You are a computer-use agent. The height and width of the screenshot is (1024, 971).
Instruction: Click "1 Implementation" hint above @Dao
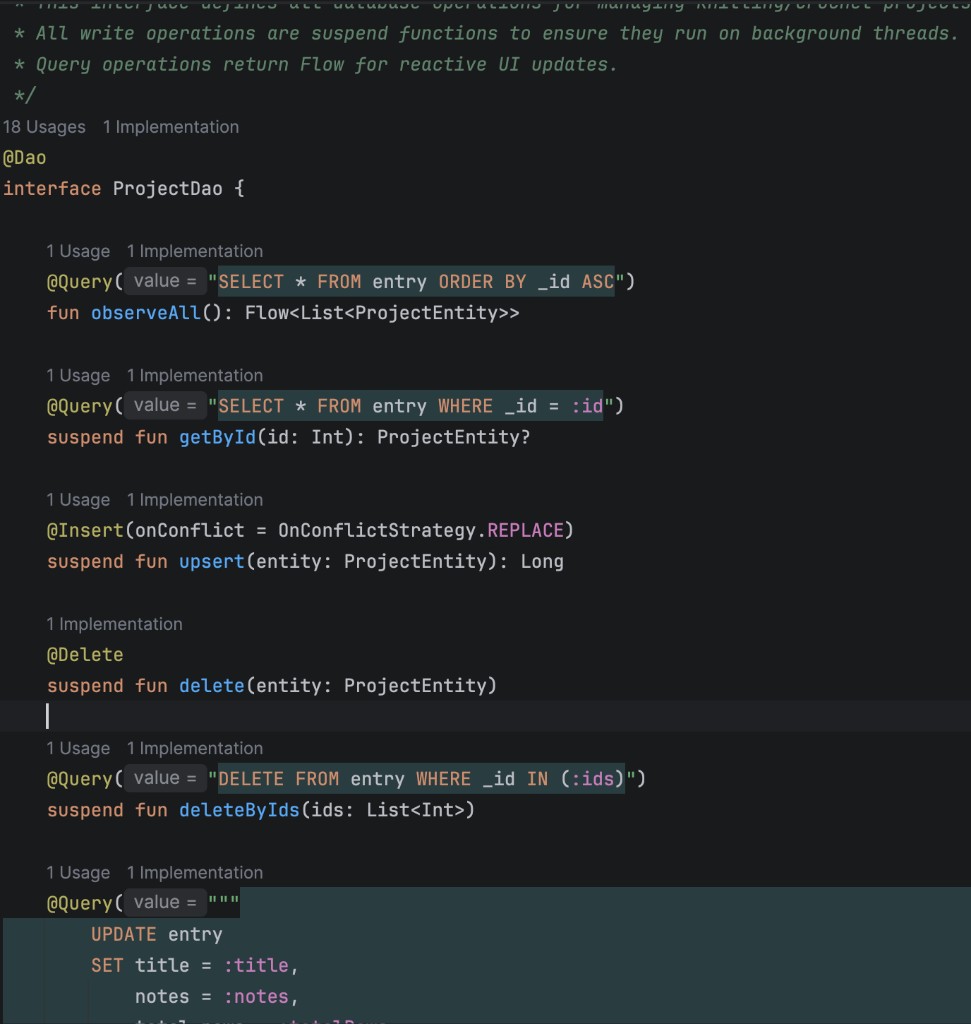[x=171, y=127]
